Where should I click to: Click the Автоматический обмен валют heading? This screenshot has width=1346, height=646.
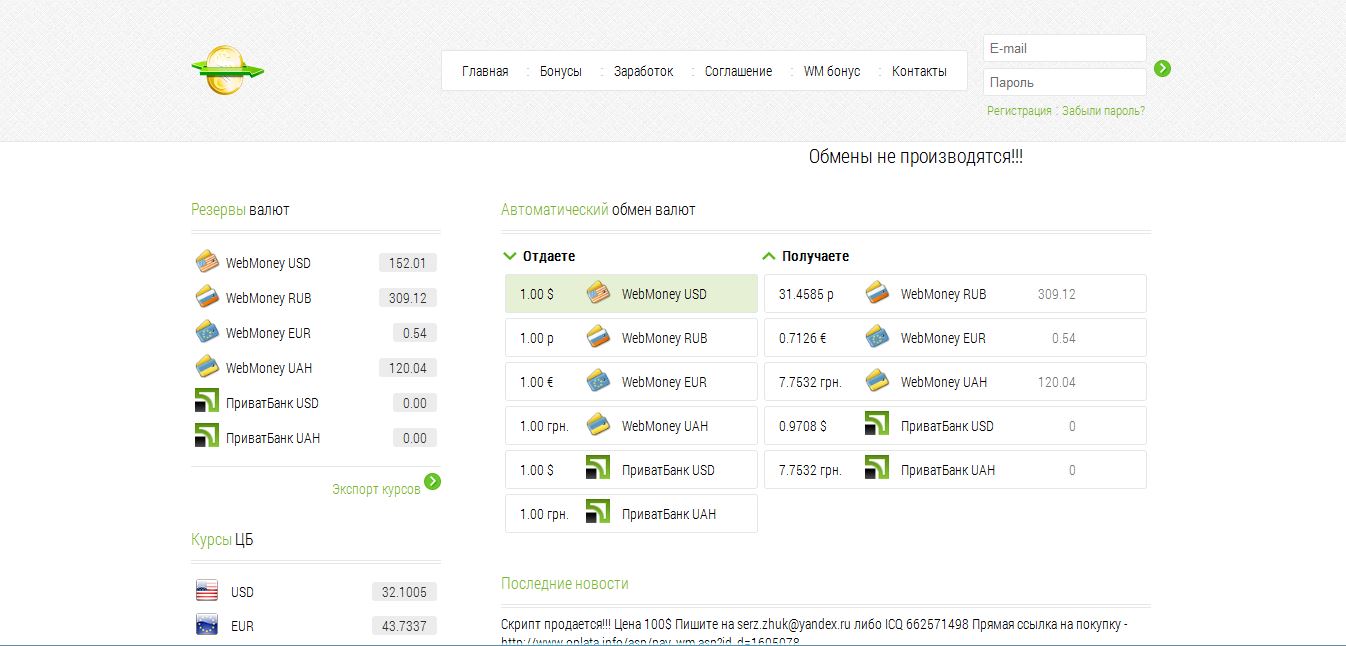[598, 210]
